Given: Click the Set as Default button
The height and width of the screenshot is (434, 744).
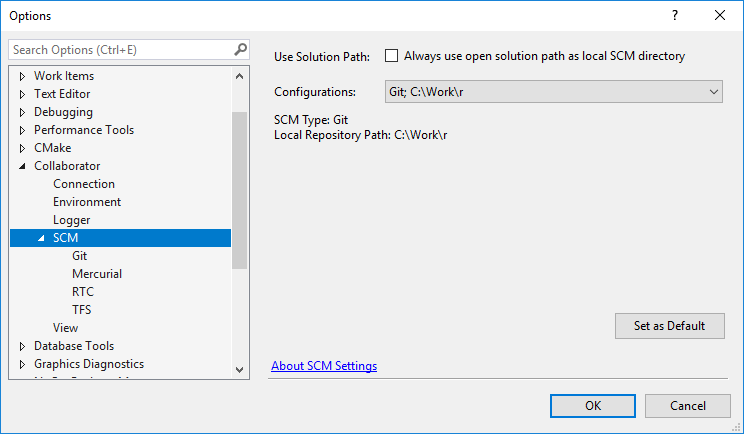Looking at the screenshot, I should pos(669,326).
